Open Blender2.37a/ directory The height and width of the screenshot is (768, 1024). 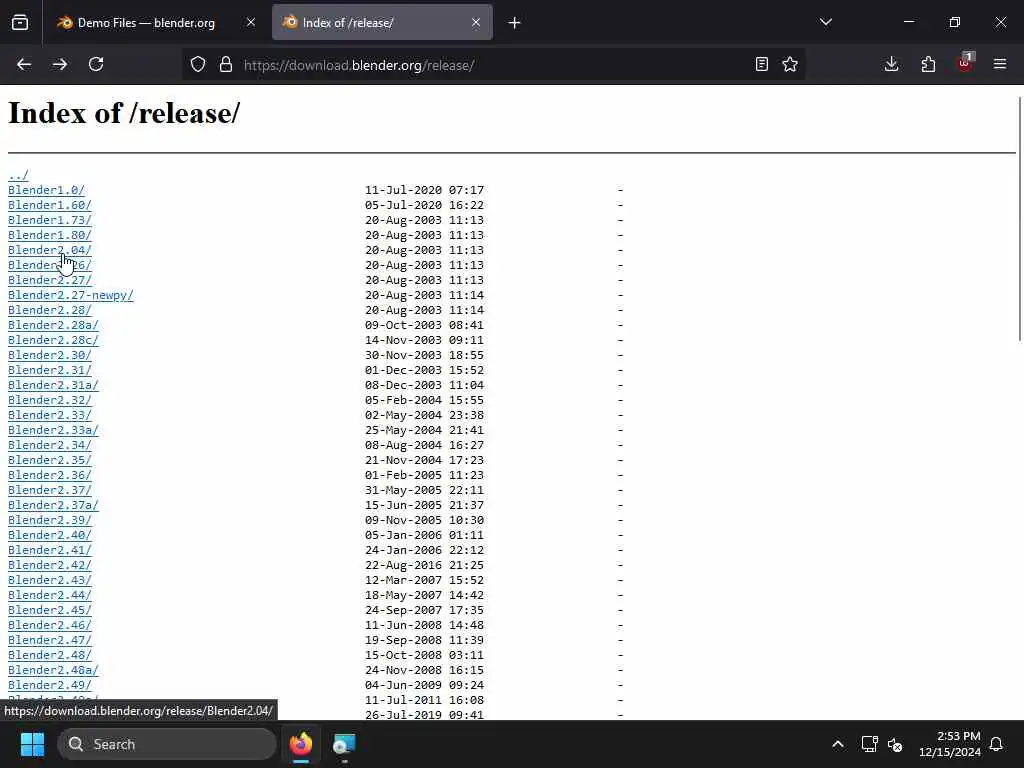click(x=53, y=505)
